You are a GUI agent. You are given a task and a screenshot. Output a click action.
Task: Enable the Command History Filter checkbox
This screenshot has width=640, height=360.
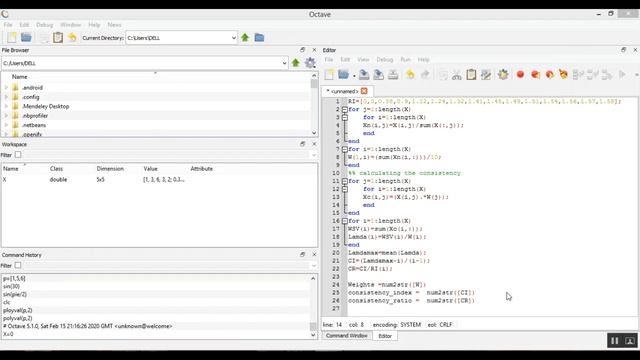tap(18, 265)
